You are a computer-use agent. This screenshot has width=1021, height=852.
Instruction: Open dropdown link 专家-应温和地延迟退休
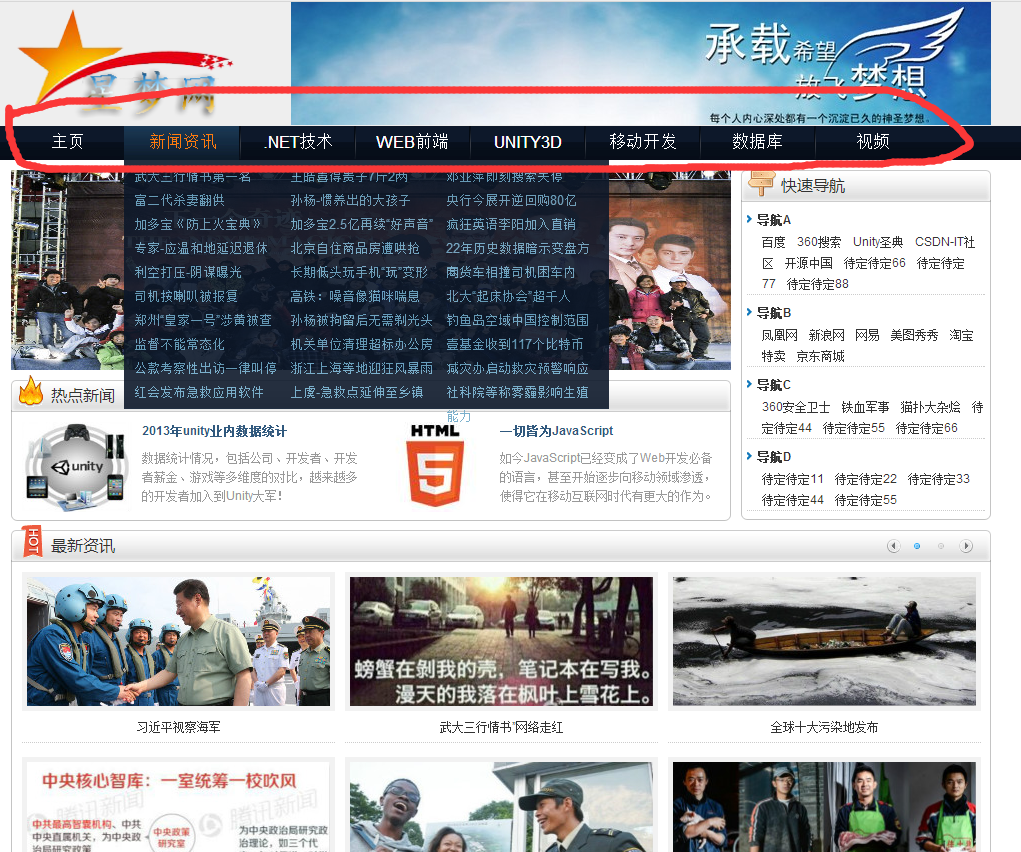click(x=201, y=249)
